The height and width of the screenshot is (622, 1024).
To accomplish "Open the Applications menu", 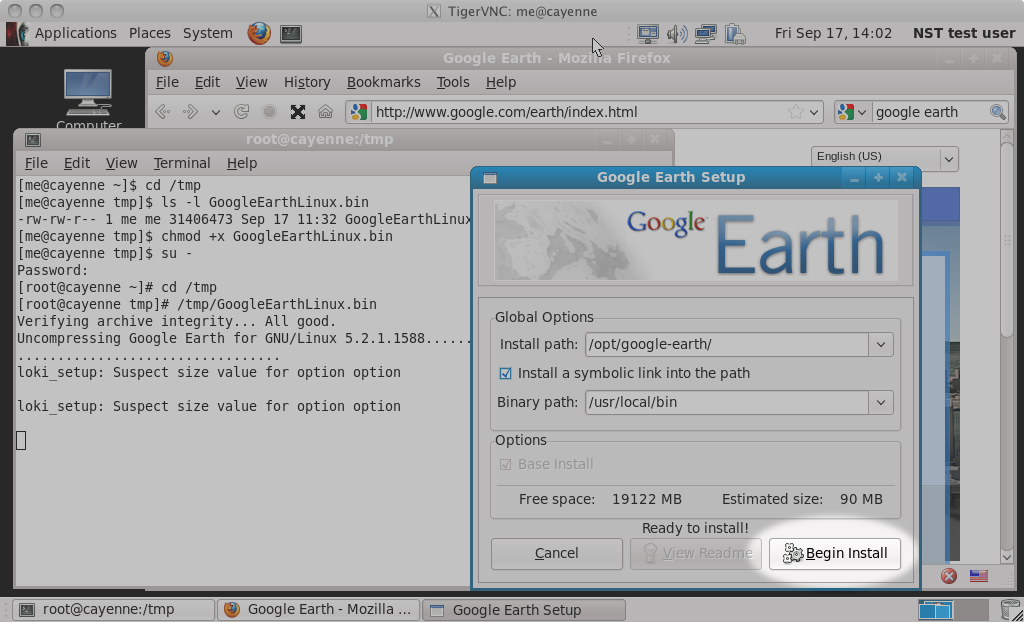I will [x=76, y=33].
